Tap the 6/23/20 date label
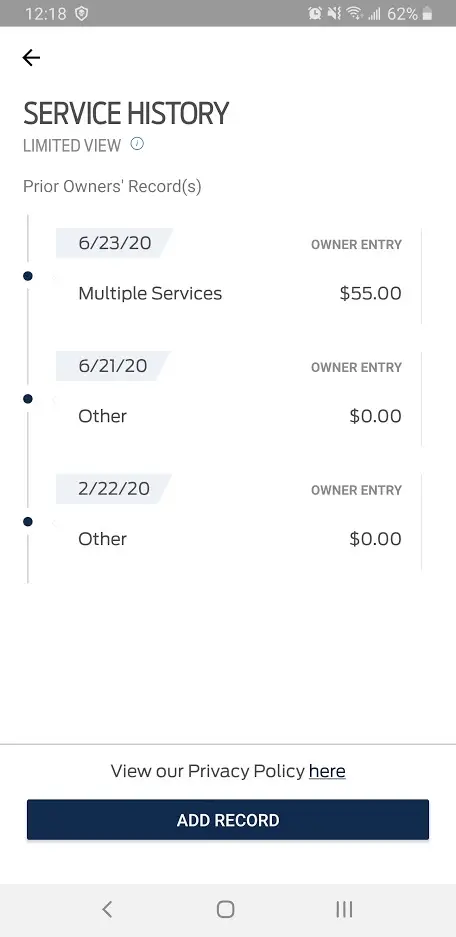456x937 pixels. tap(115, 243)
